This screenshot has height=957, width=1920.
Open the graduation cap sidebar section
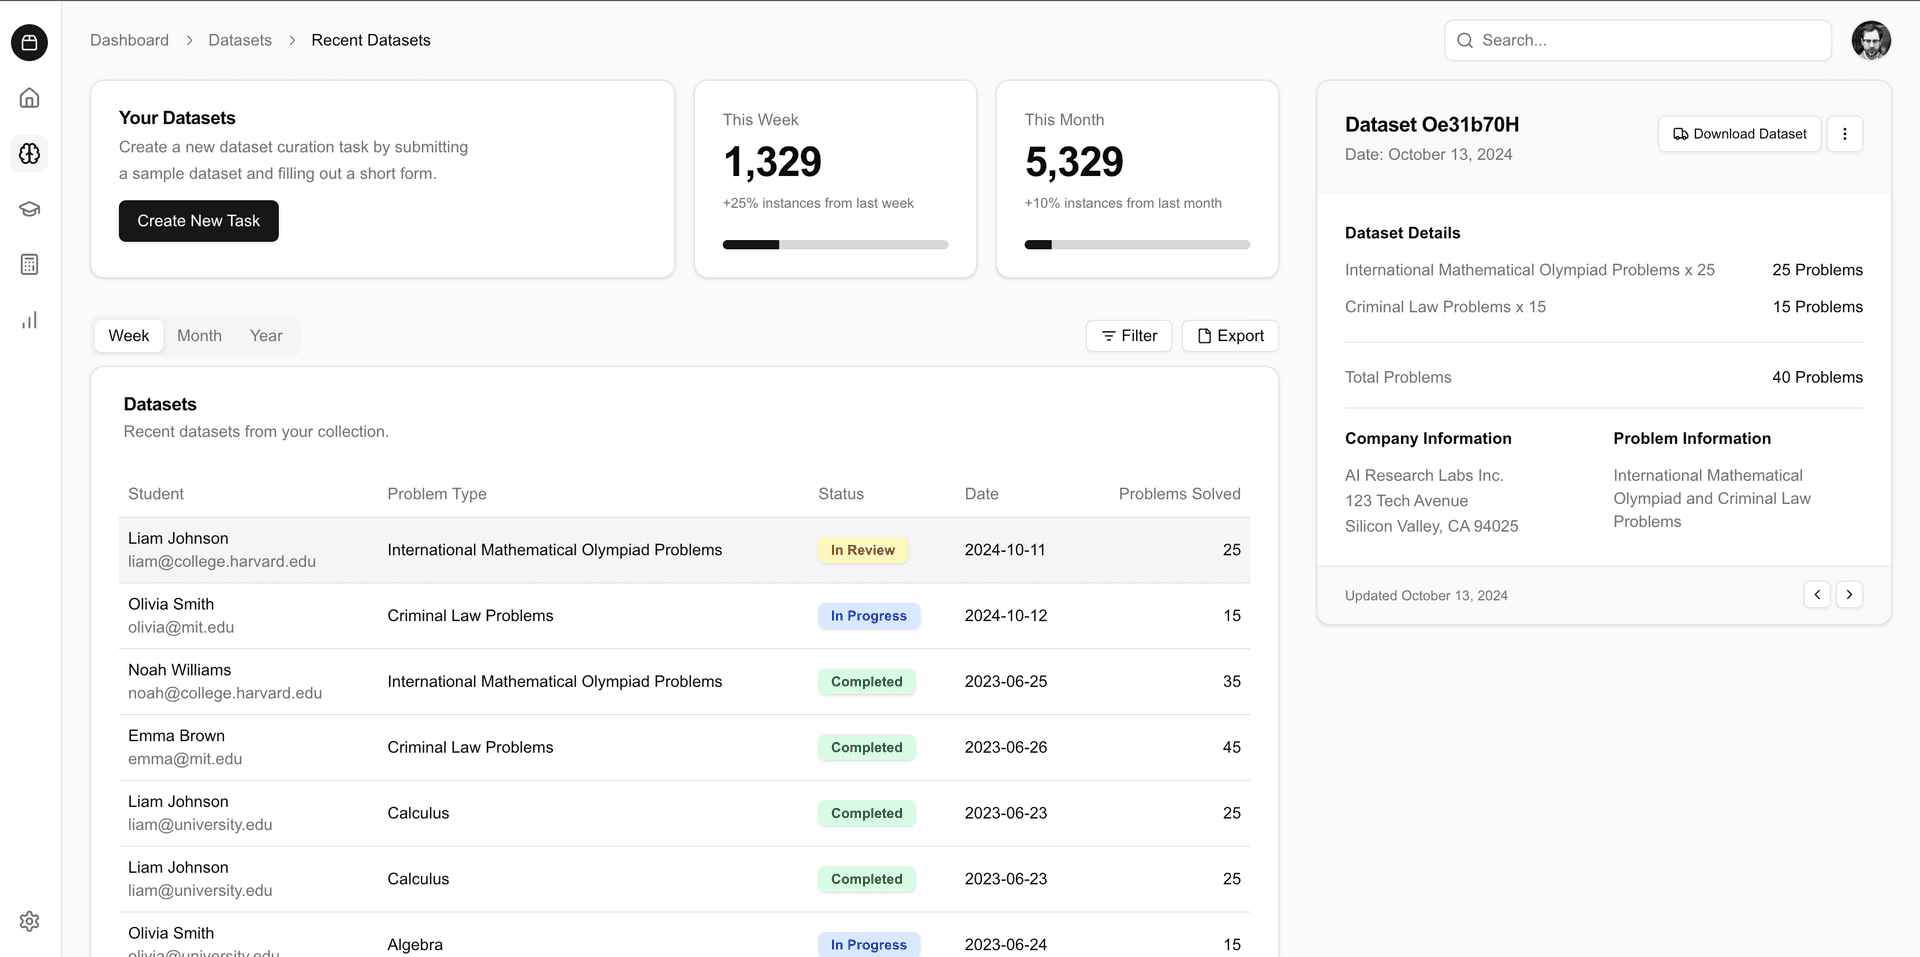click(29, 209)
